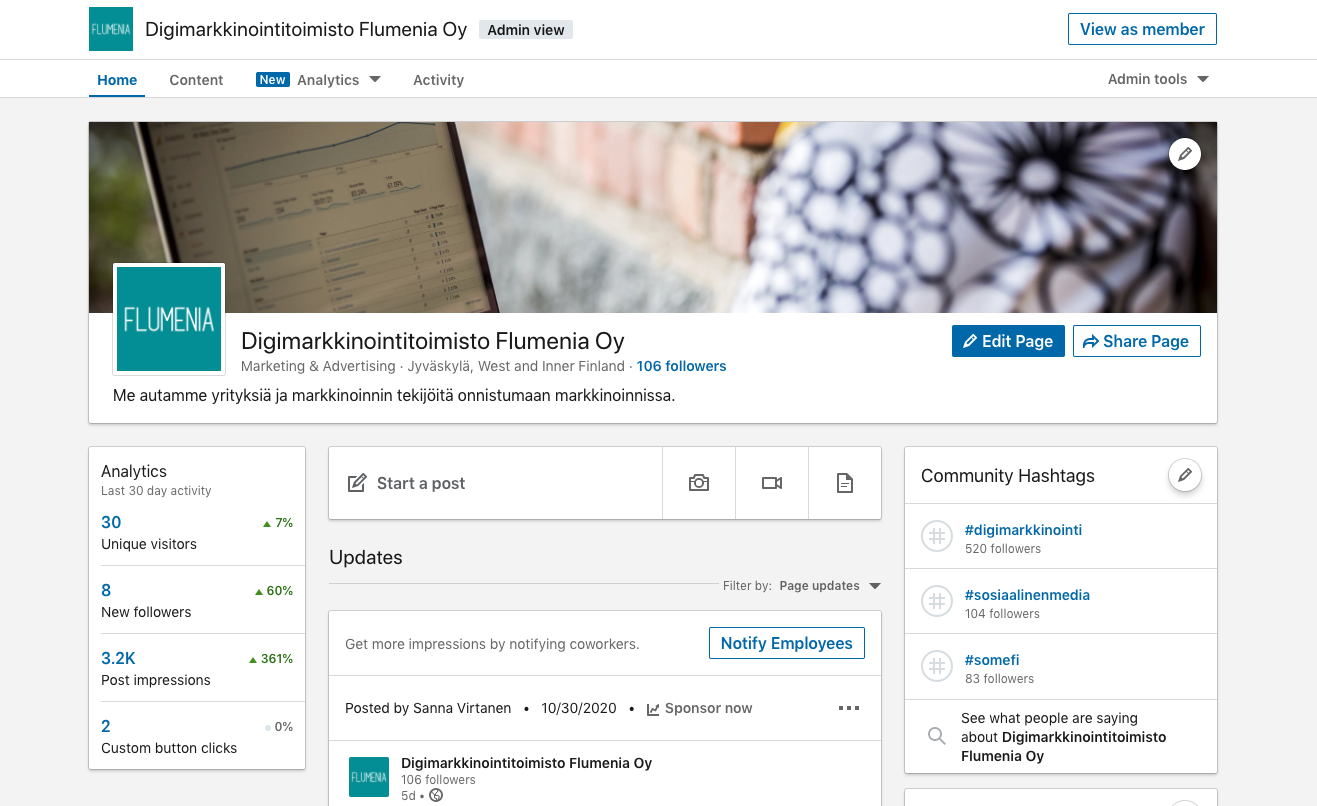Click the post author name Digimarkkinointitoimisto Flumenia Oy
Viewport: 1317px width, 806px height.
[526, 763]
